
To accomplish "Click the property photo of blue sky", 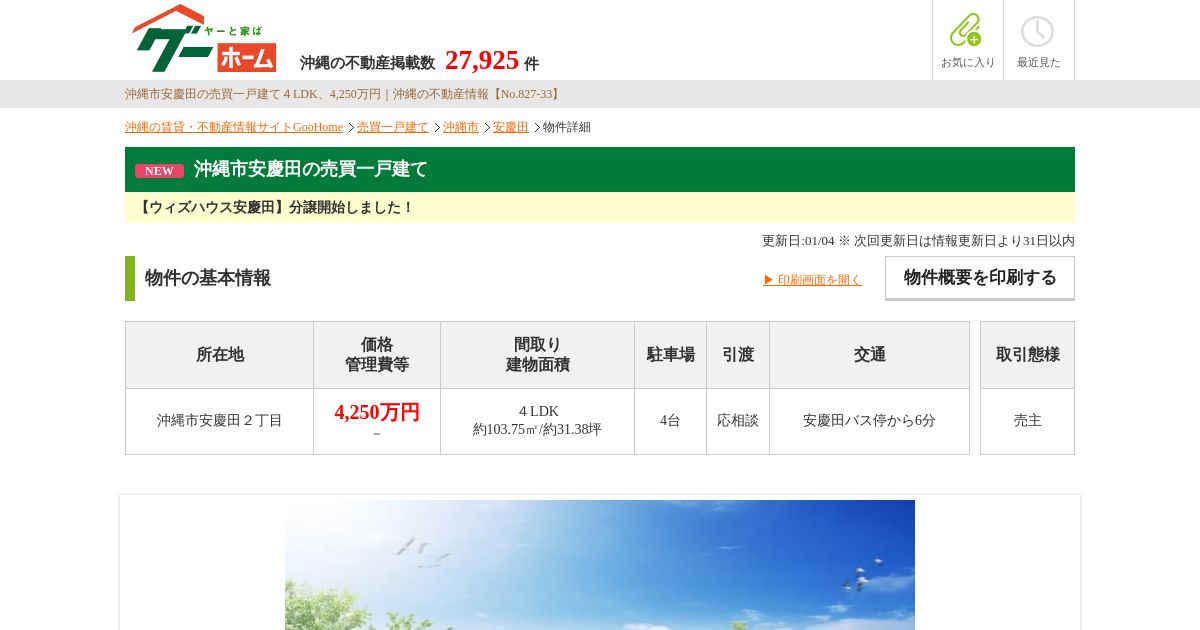I will 600,565.
